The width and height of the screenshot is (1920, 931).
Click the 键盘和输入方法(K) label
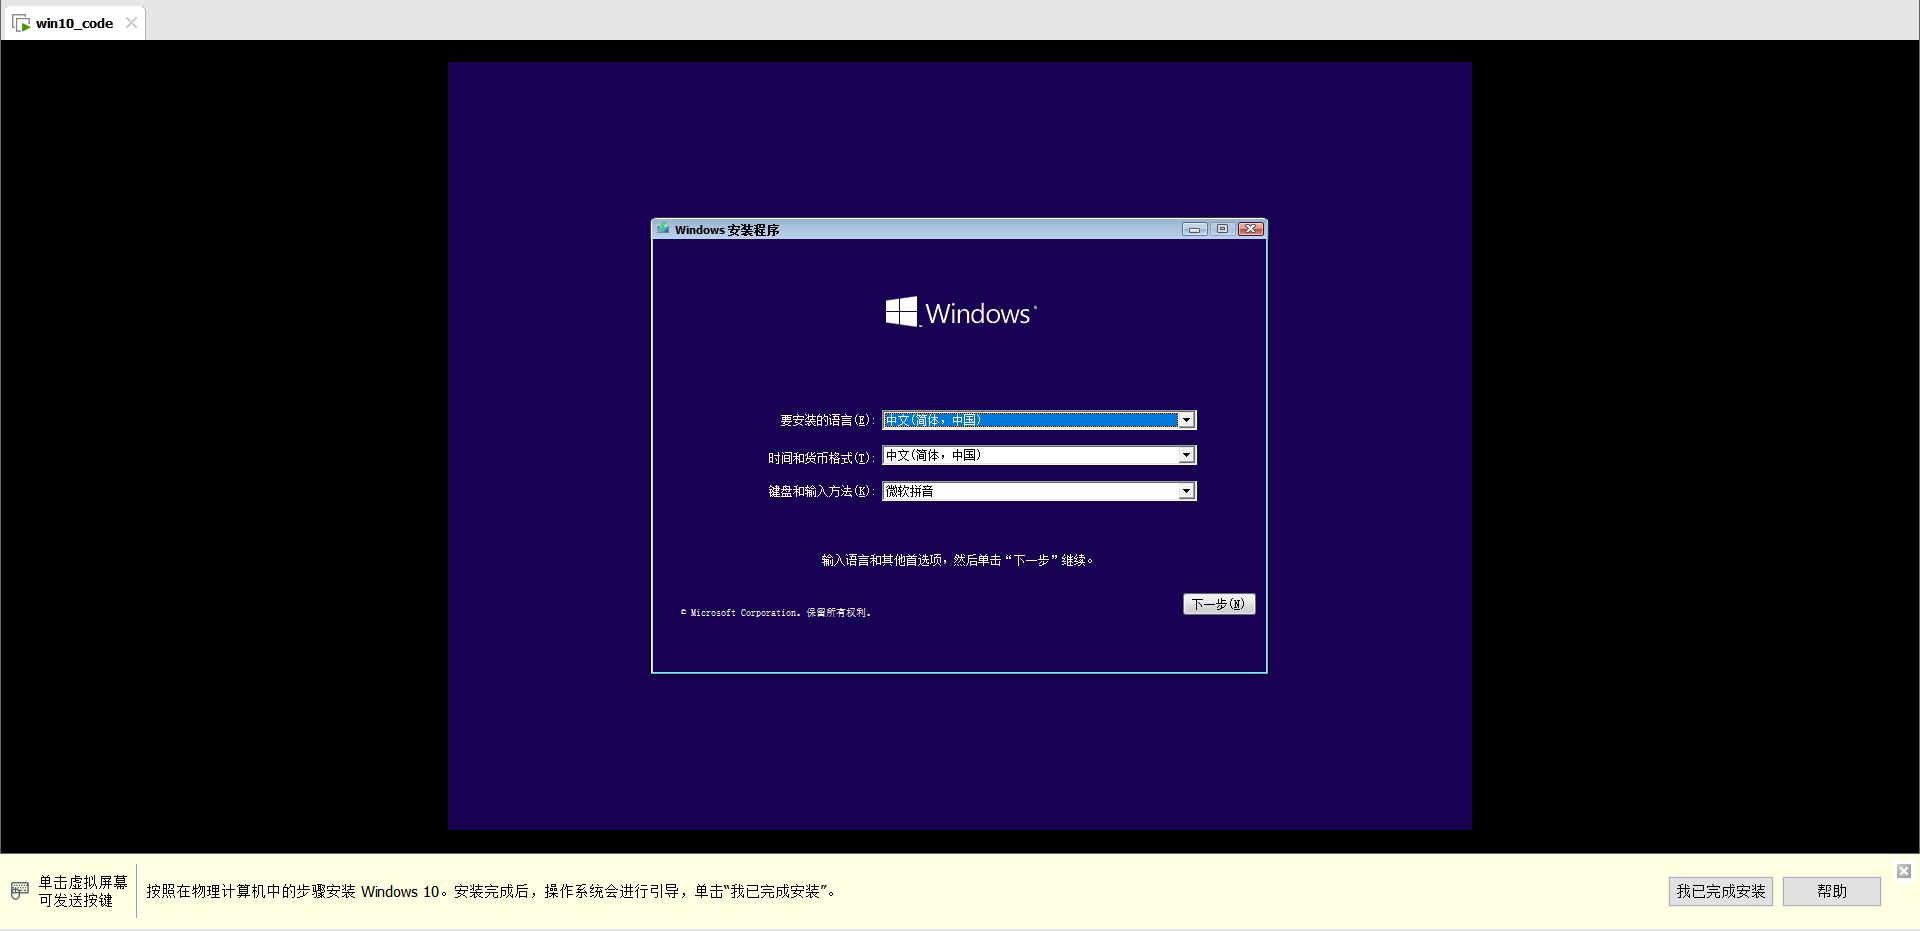click(821, 491)
